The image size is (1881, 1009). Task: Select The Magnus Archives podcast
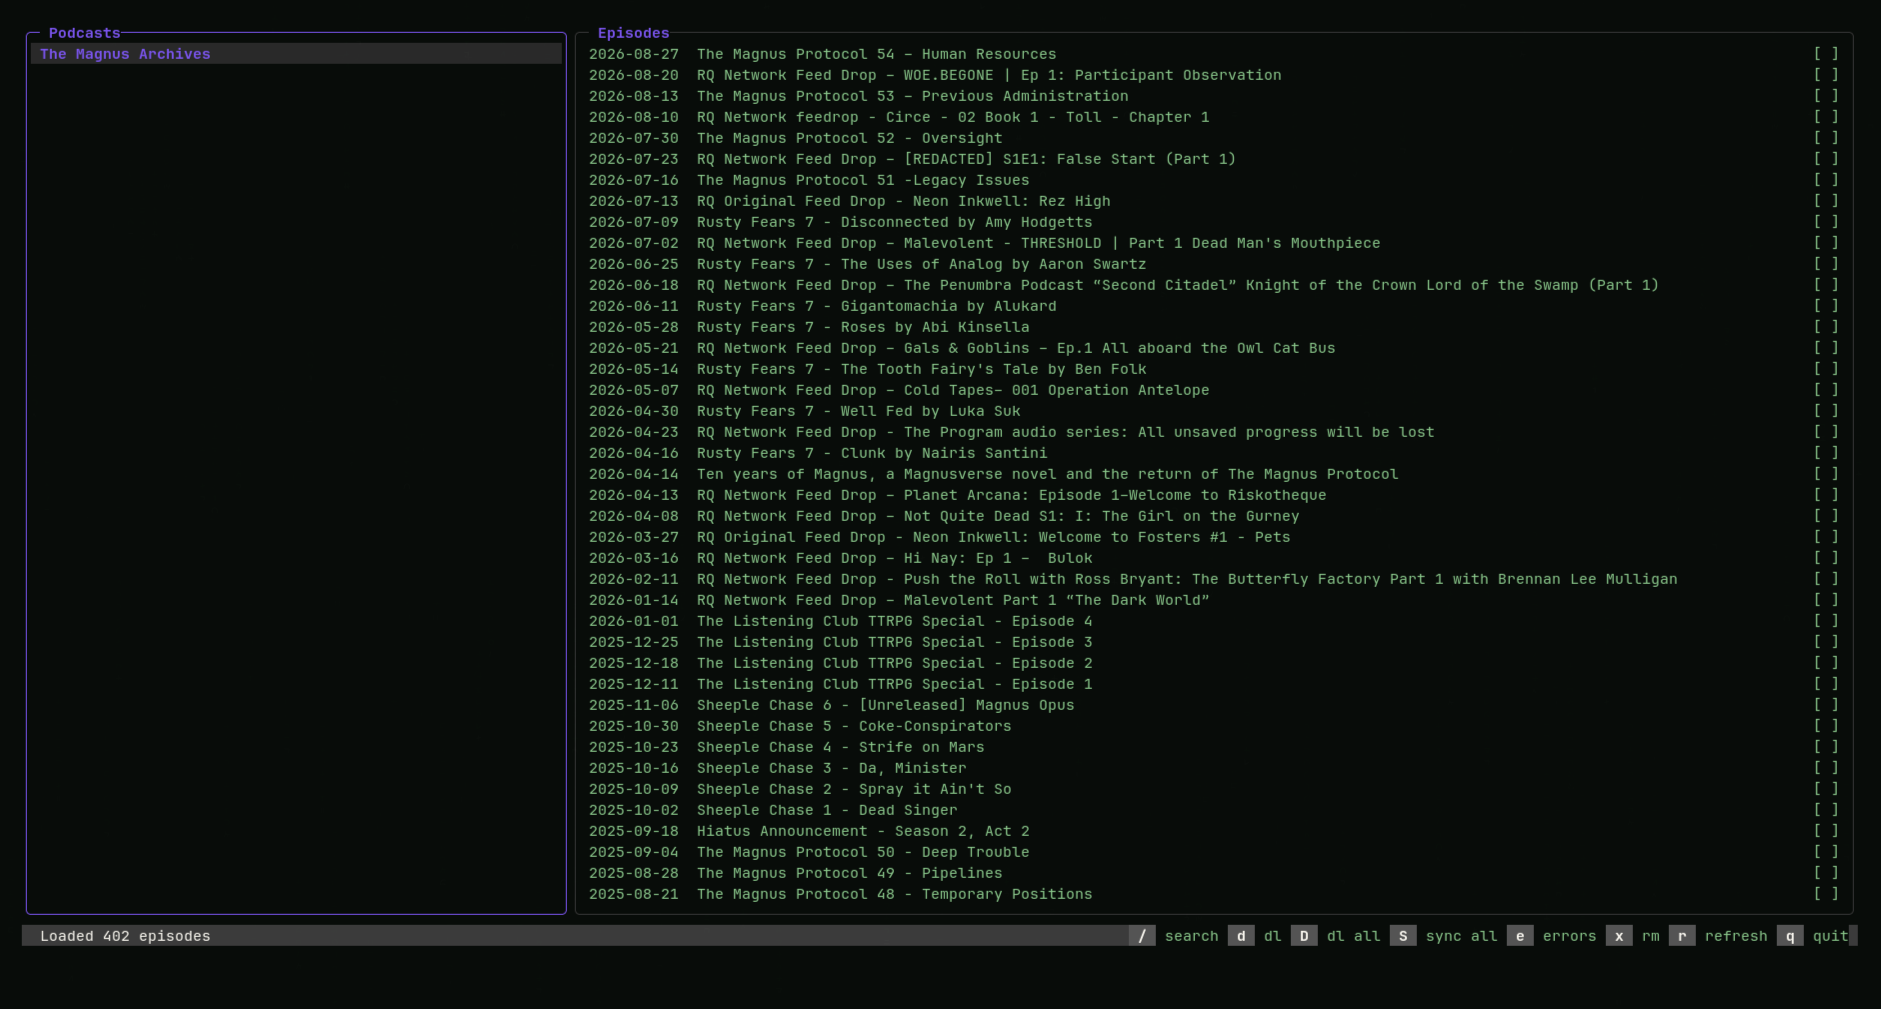[296, 54]
